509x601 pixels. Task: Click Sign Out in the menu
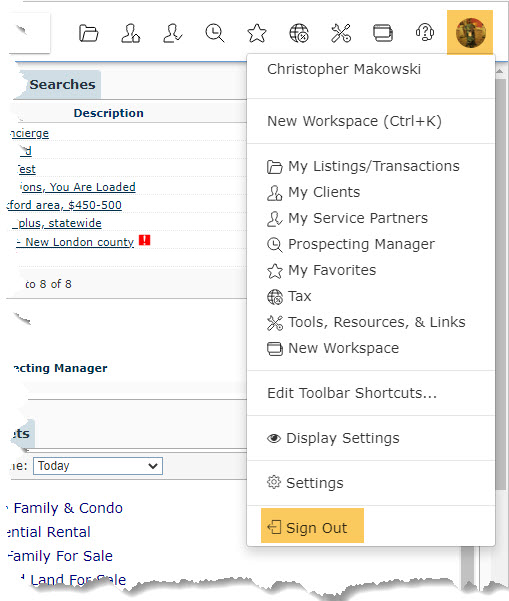coord(312,528)
